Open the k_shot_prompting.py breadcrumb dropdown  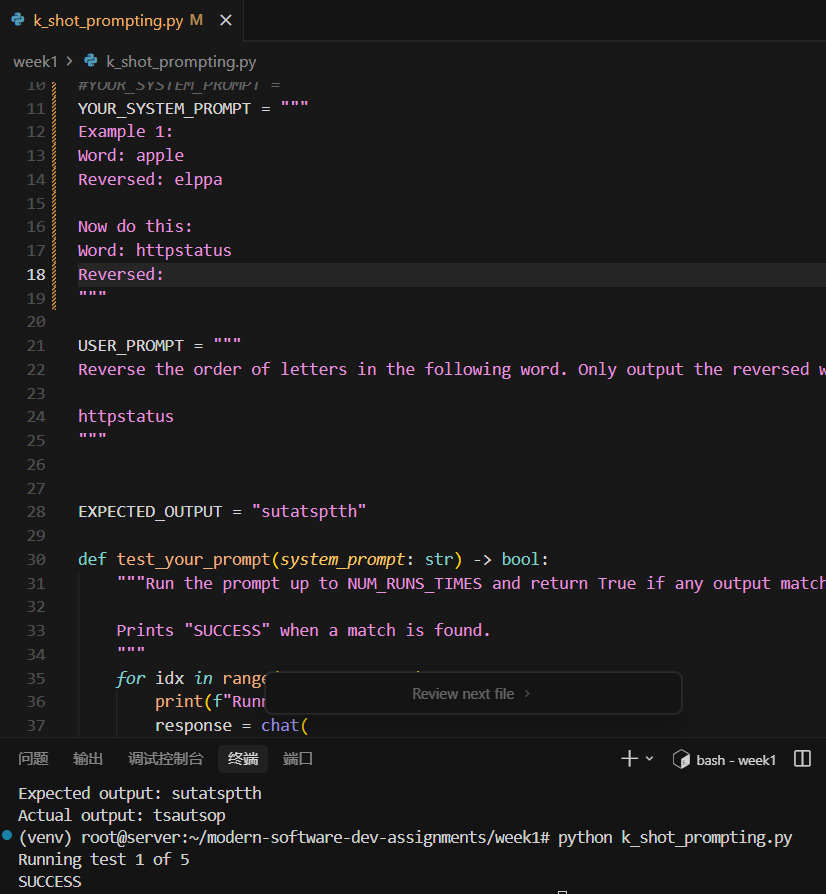pos(181,61)
